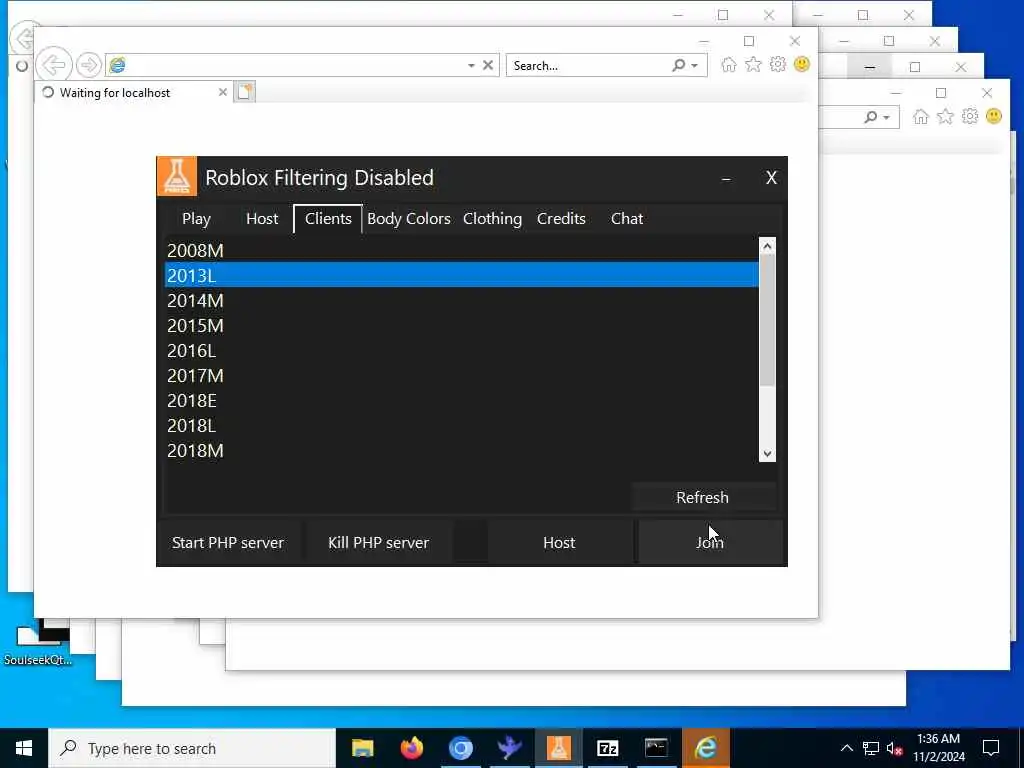The height and width of the screenshot is (768, 1024).
Task: Select the 2014M client
Action: click(461, 300)
